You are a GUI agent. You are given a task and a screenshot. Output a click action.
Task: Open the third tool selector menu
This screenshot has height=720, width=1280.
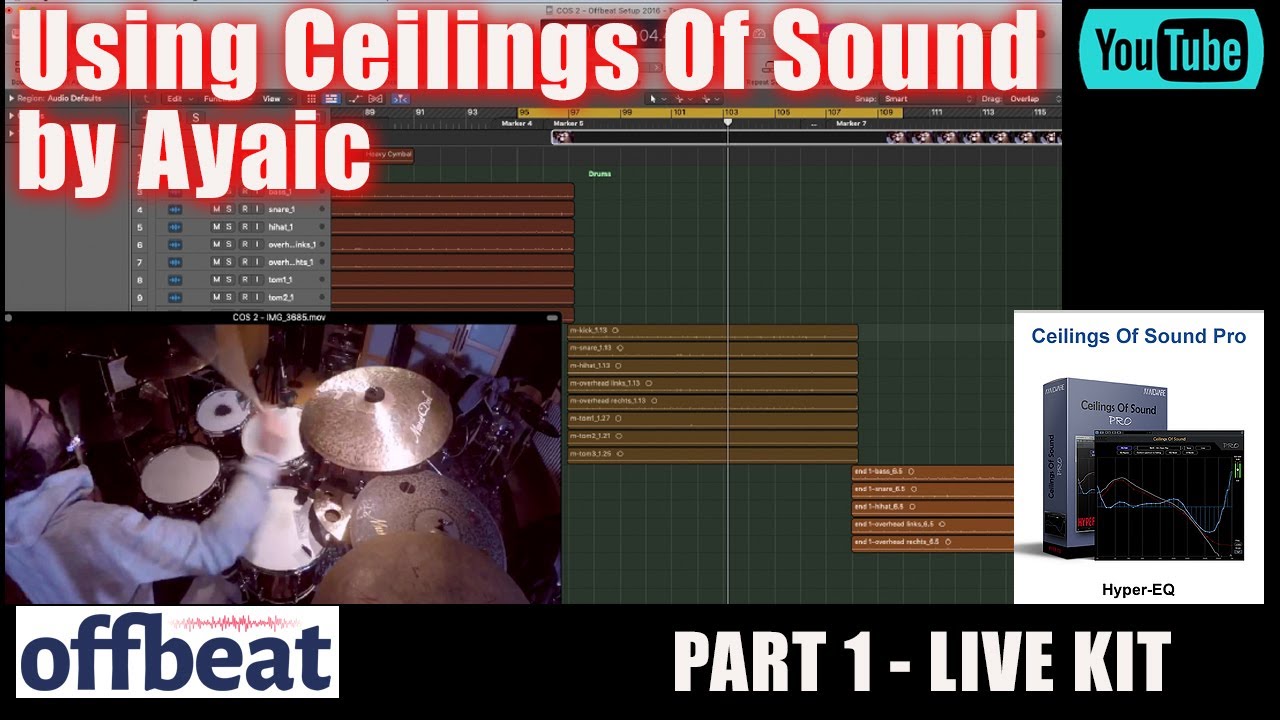point(711,99)
